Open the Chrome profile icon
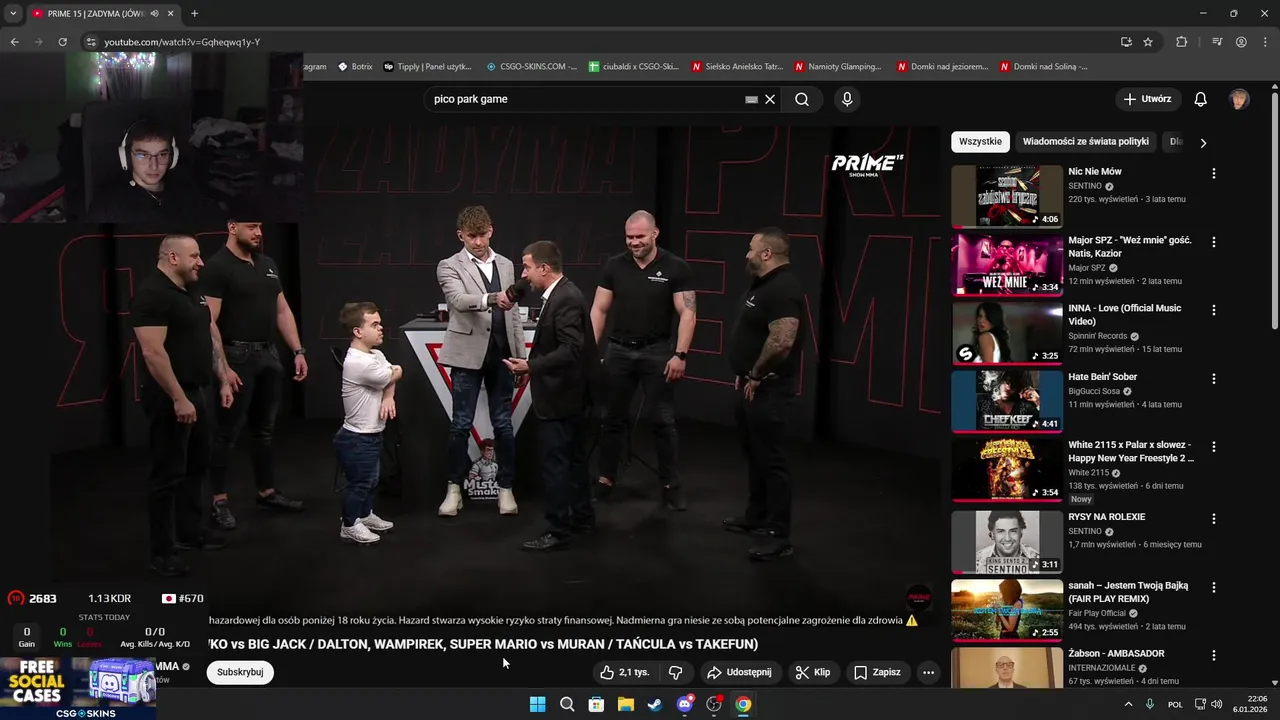The image size is (1280, 720). pos(1241,42)
